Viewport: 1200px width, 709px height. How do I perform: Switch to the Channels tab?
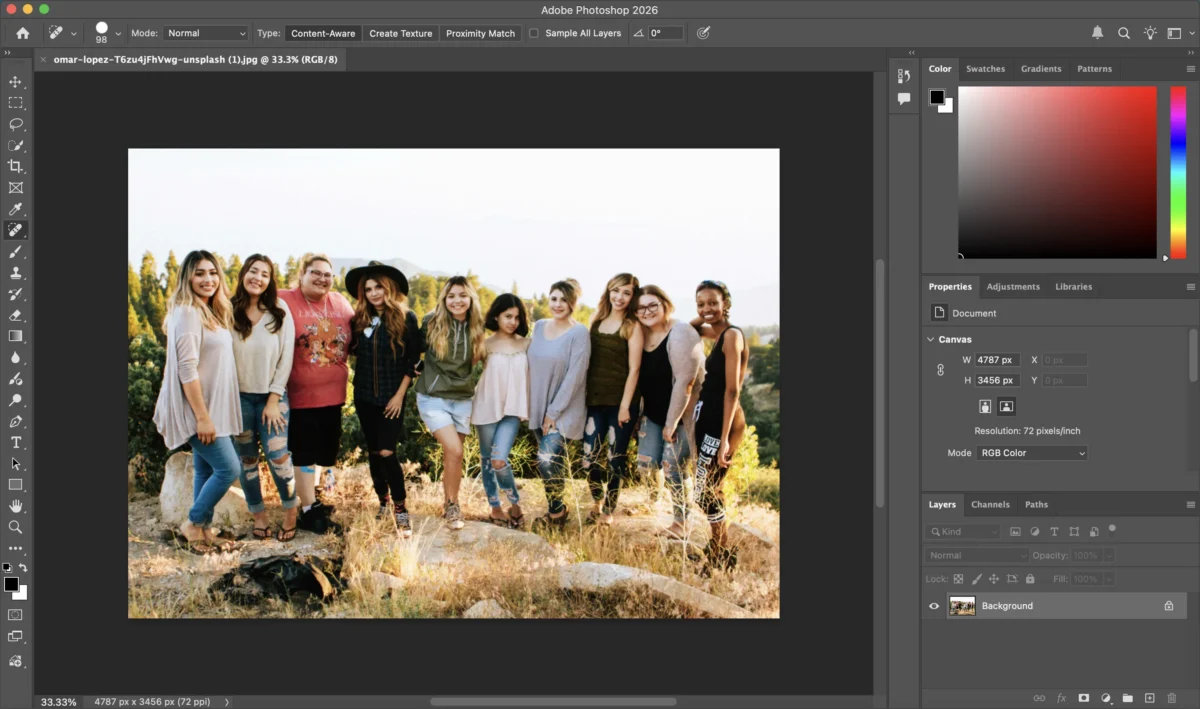(x=990, y=504)
